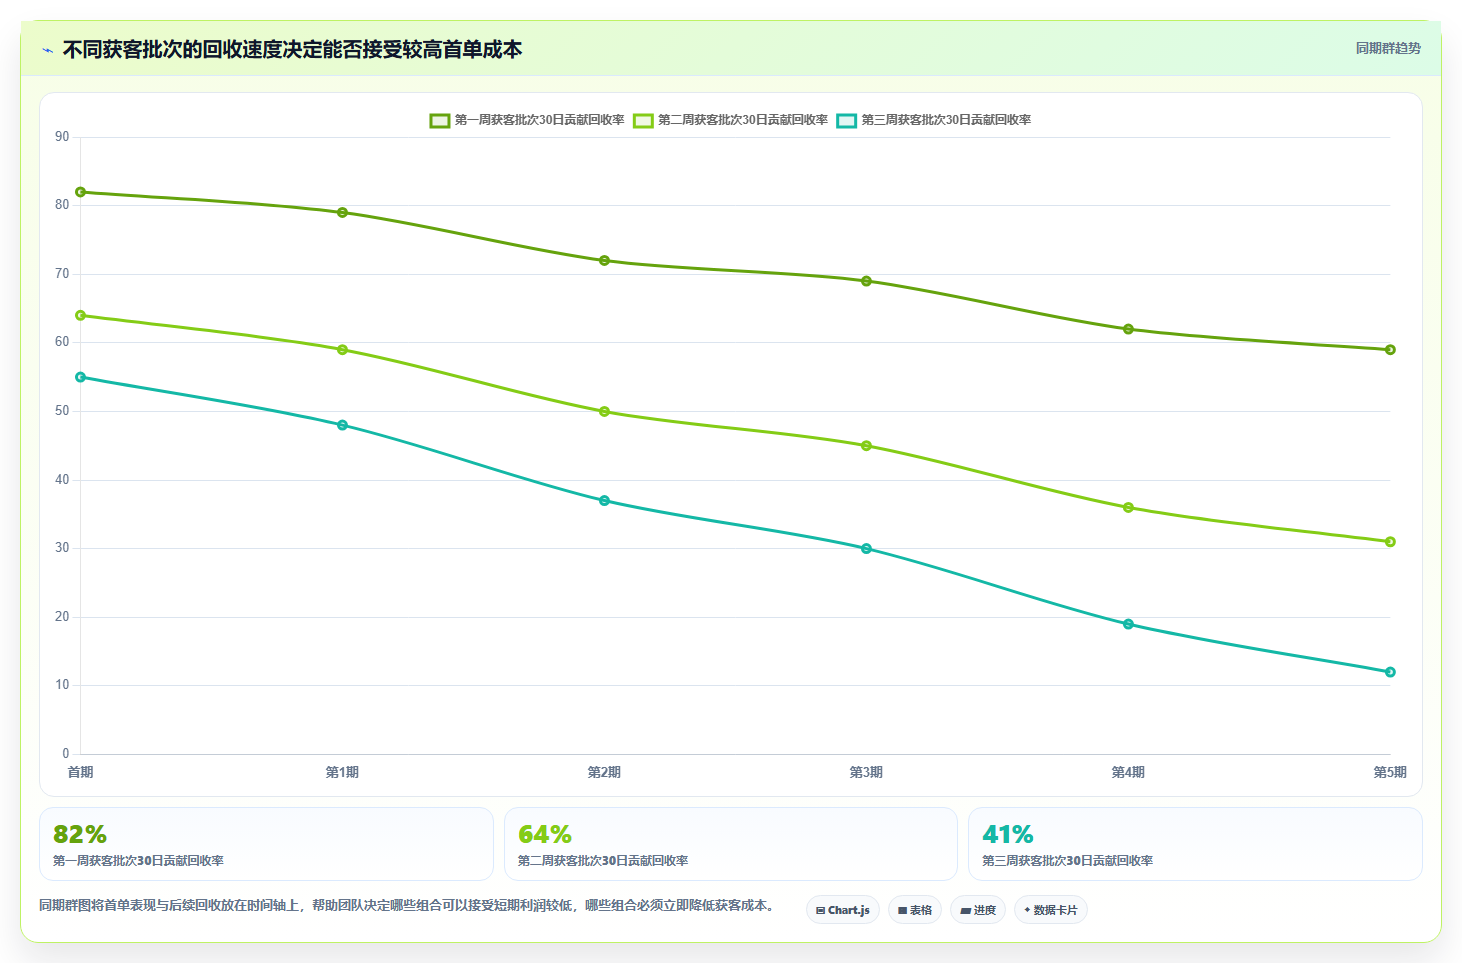Select the 64% stat card value
The image size is (1462, 963).
pos(545,834)
